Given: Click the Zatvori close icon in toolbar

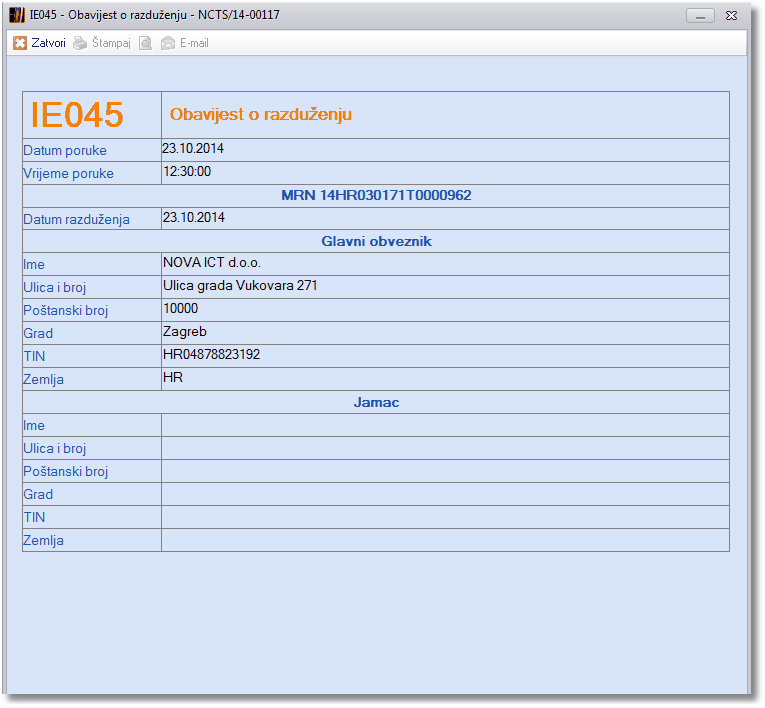Looking at the screenshot, I should [x=20, y=43].
